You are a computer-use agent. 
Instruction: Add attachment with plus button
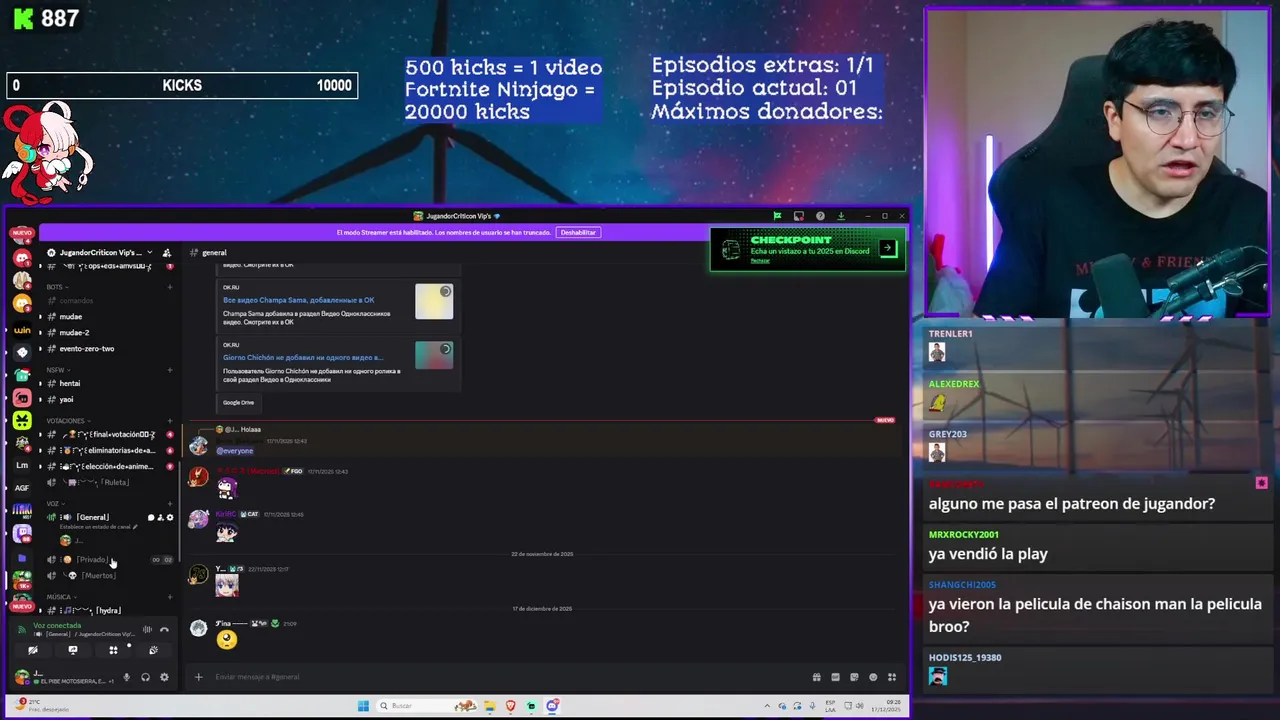click(198, 677)
